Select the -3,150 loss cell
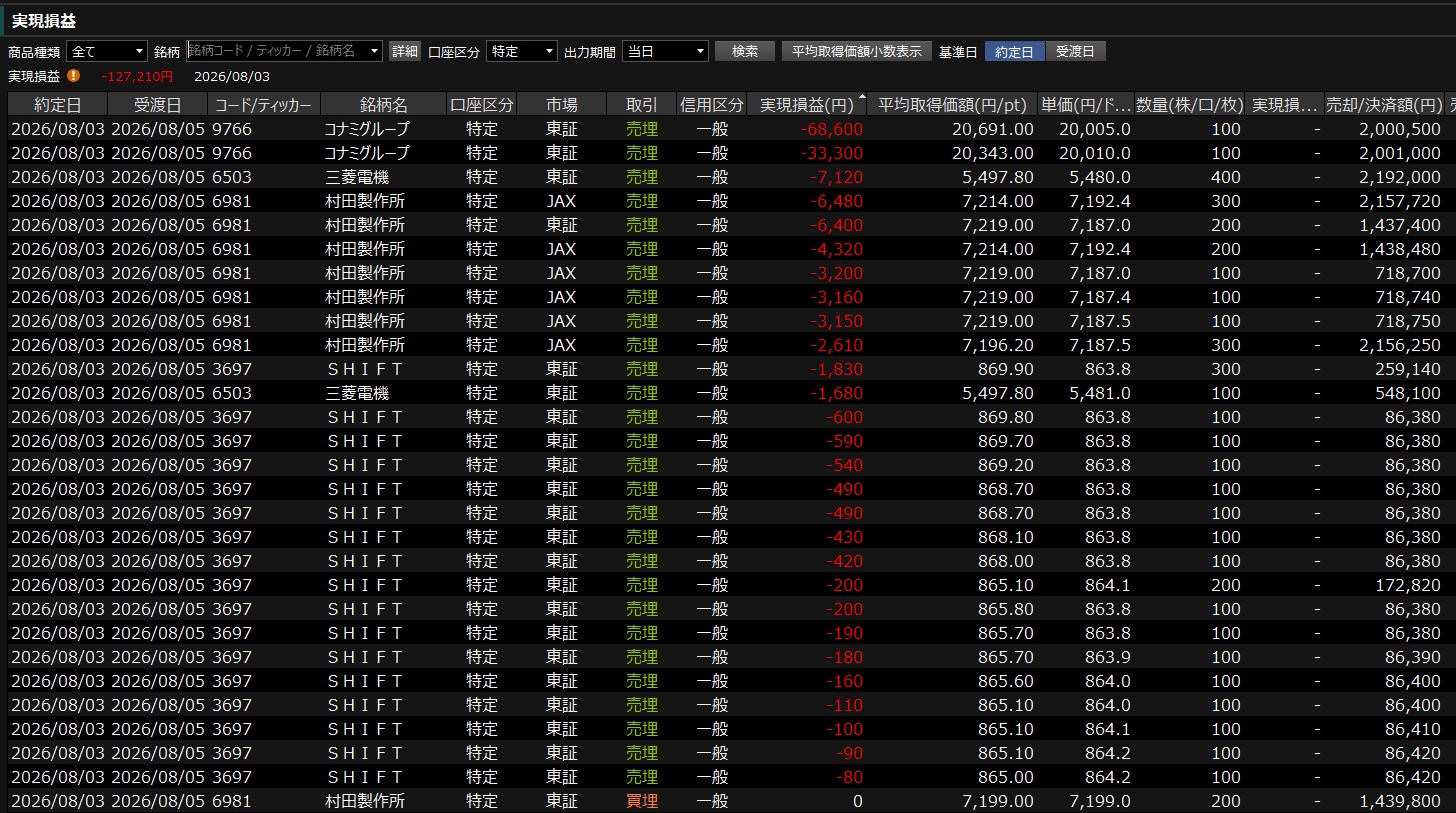 (x=837, y=321)
